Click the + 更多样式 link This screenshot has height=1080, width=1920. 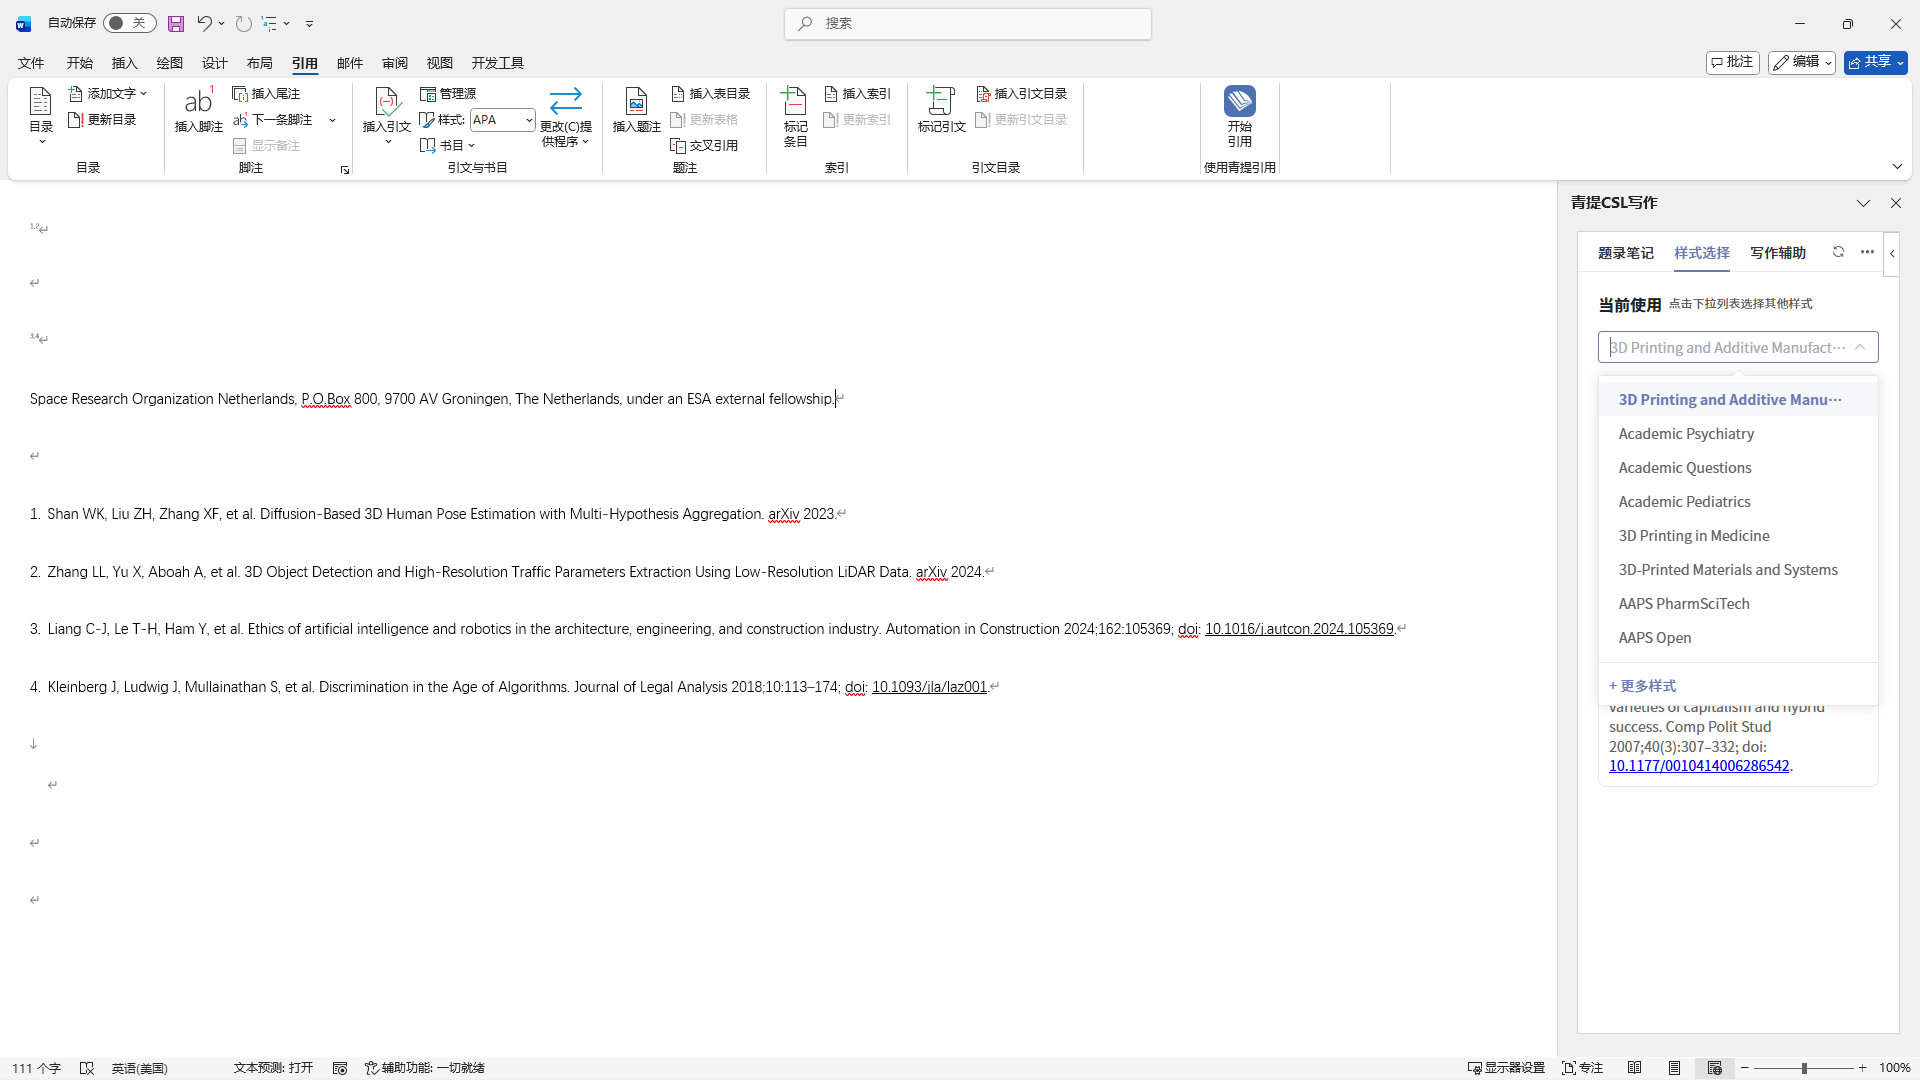click(1642, 685)
